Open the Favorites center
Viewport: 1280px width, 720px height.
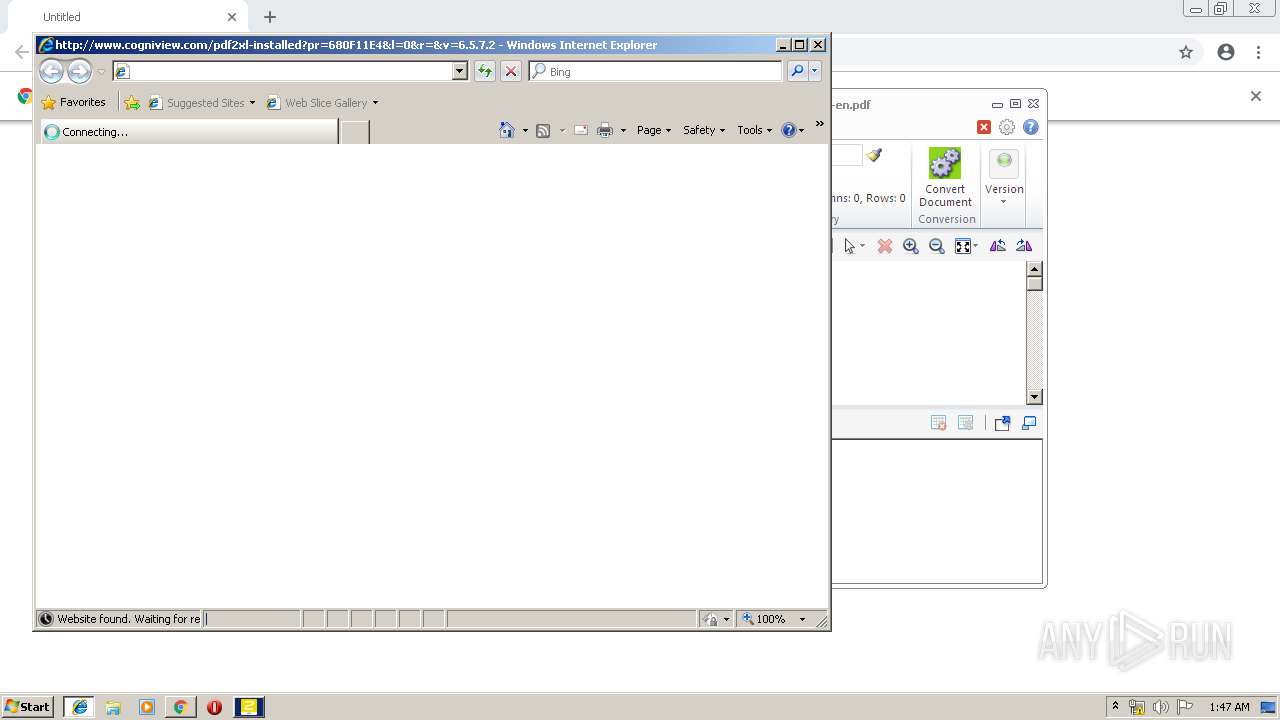pos(74,102)
